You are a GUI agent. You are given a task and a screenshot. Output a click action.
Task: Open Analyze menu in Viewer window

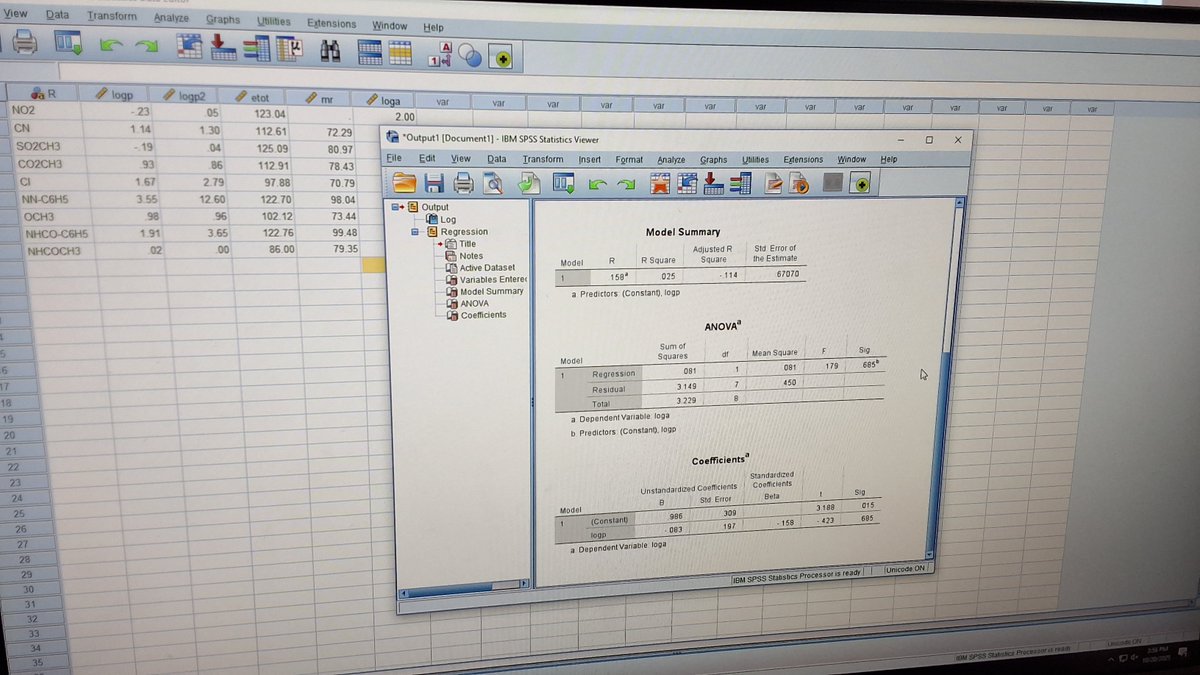pos(671,159)
